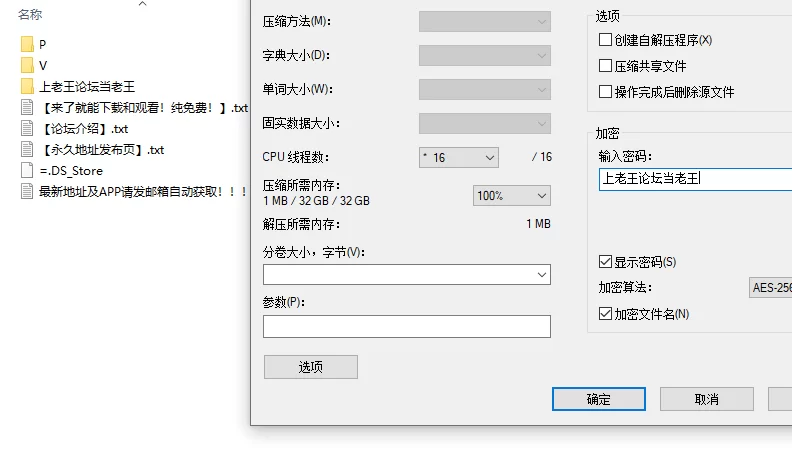
Task: Open the 100% memory usage dropdown
Action: click(x=512, y=195)
